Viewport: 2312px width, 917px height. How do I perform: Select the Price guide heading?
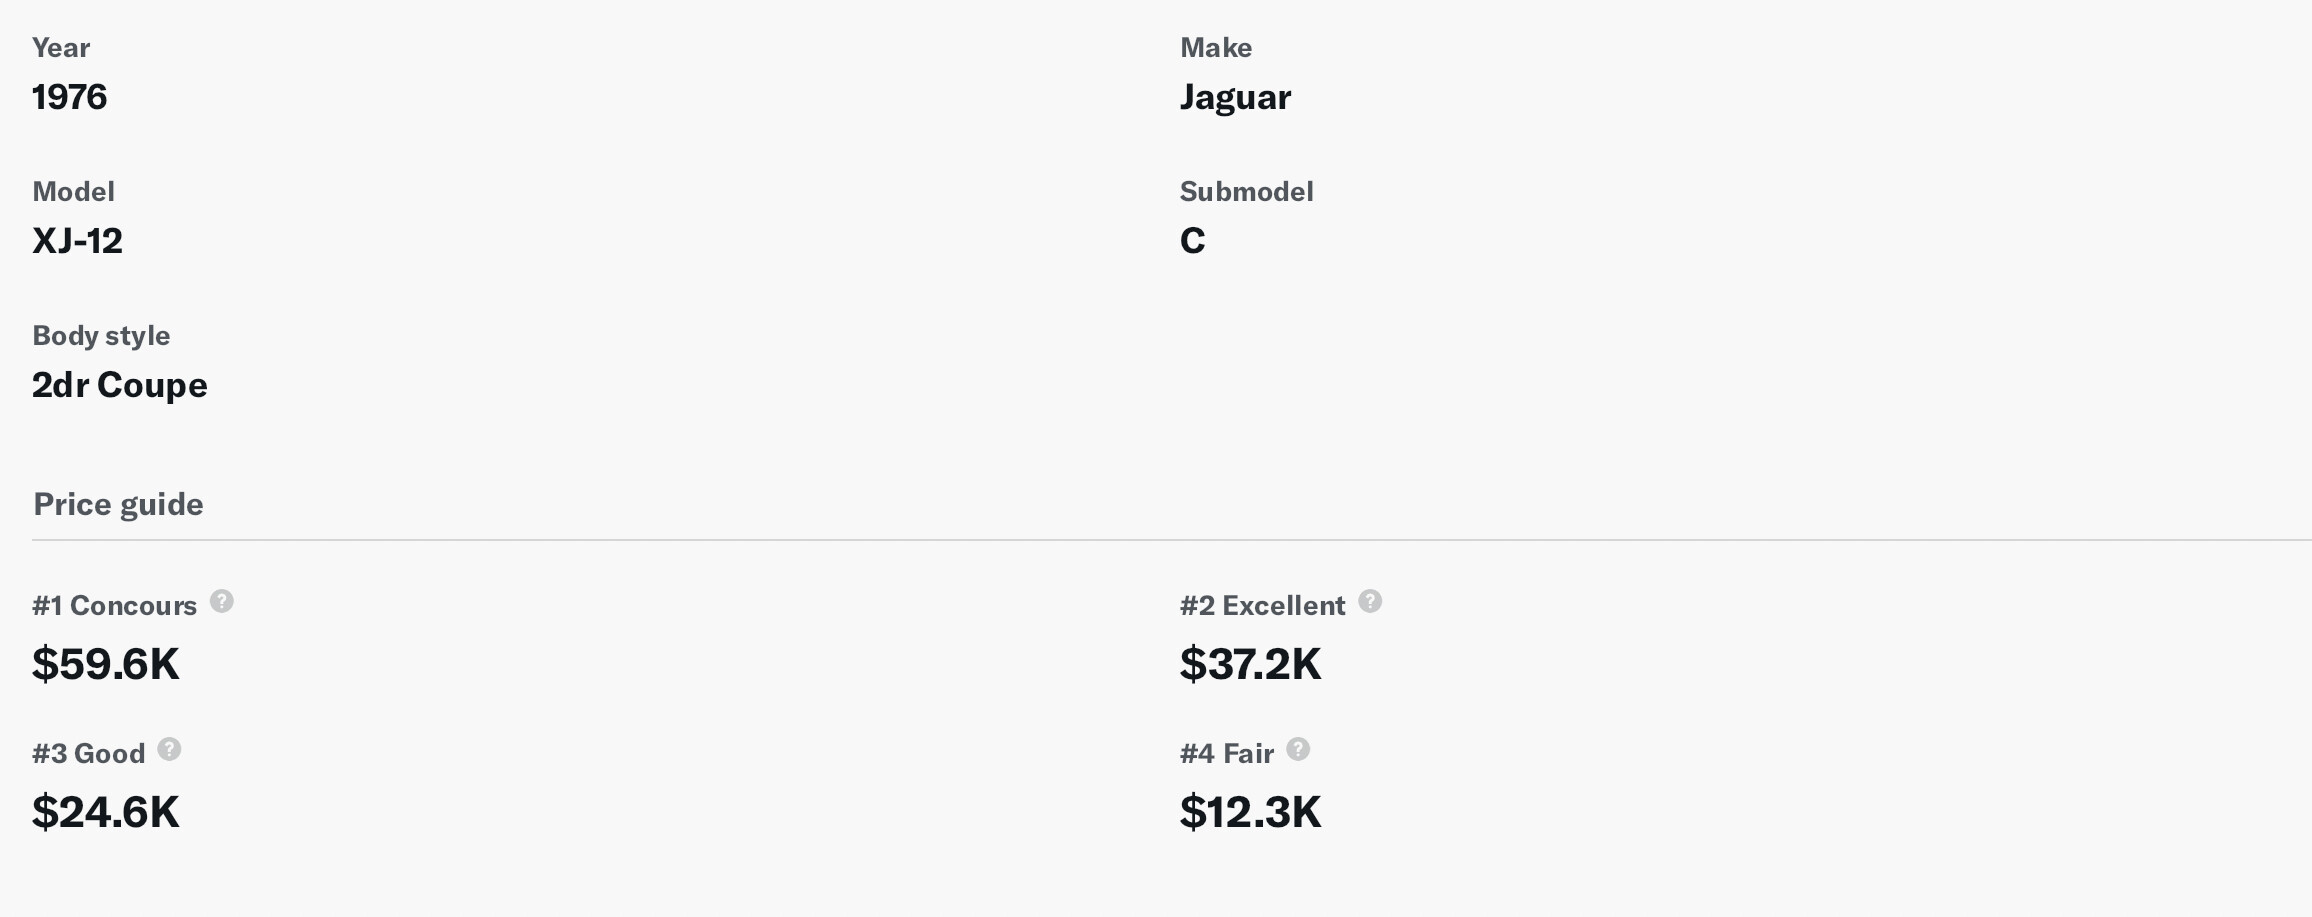[x=118, y=504]
